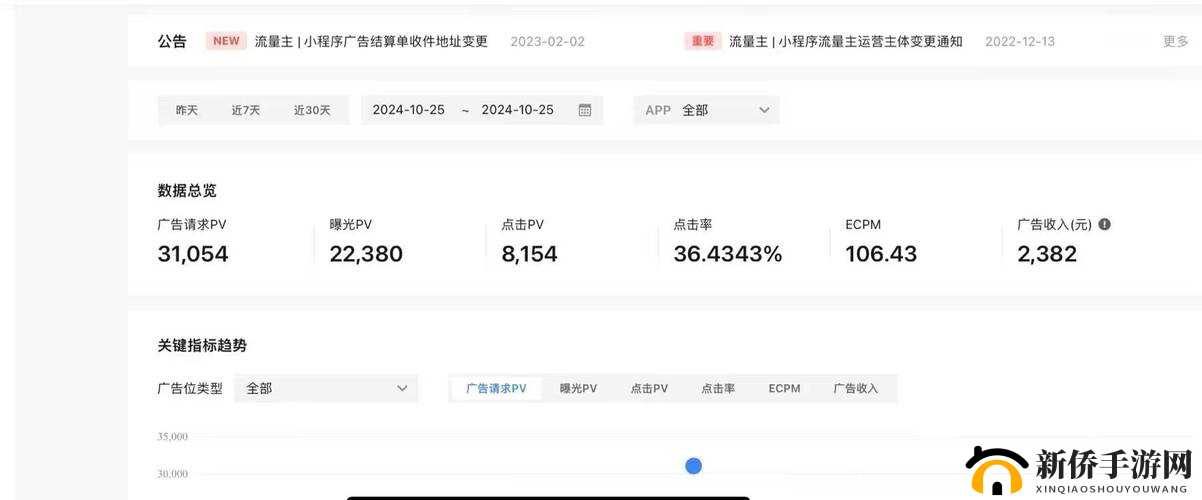The width and height of the screenshot is (1202, 500).
Task: Click the 公告 label
Action: point(172,41)
